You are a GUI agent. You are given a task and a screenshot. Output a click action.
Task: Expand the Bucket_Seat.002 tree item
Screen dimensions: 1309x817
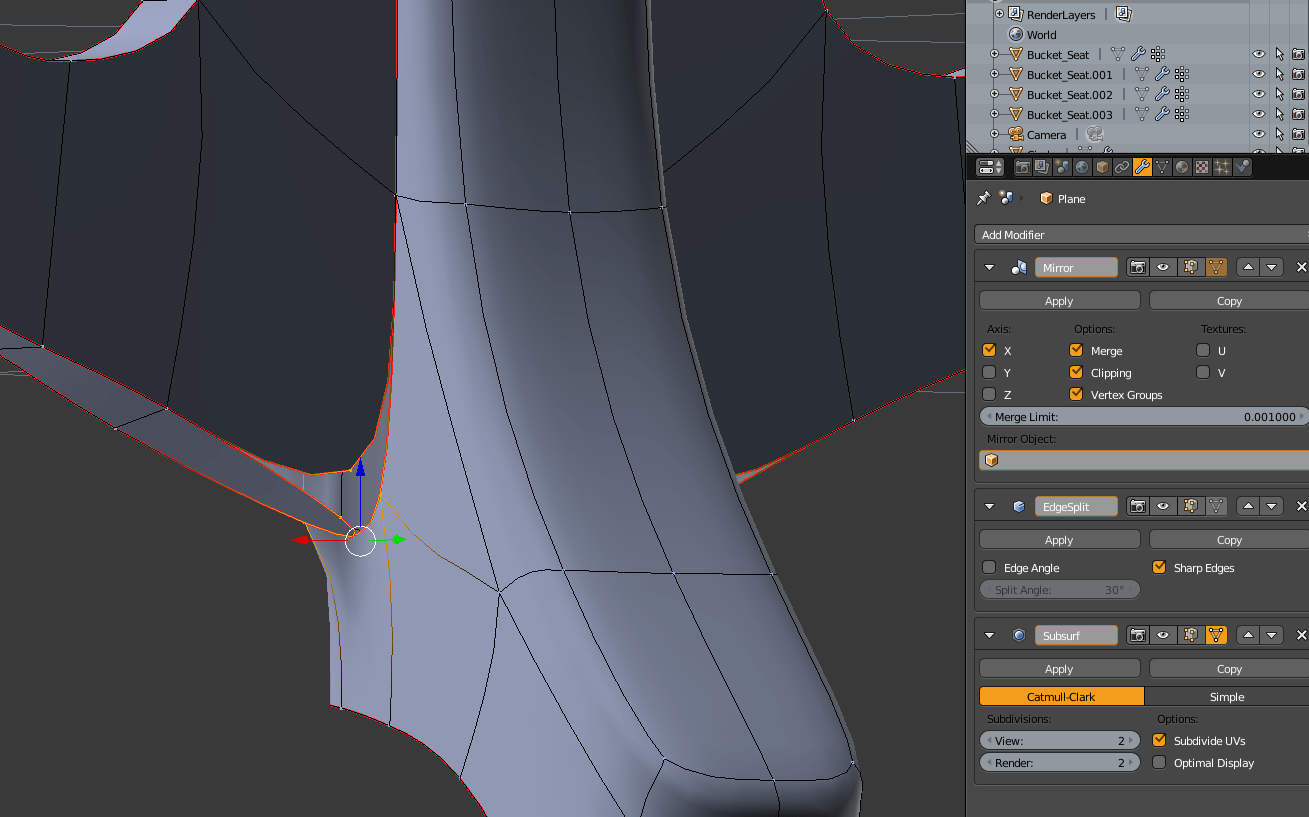pos(994,94)
